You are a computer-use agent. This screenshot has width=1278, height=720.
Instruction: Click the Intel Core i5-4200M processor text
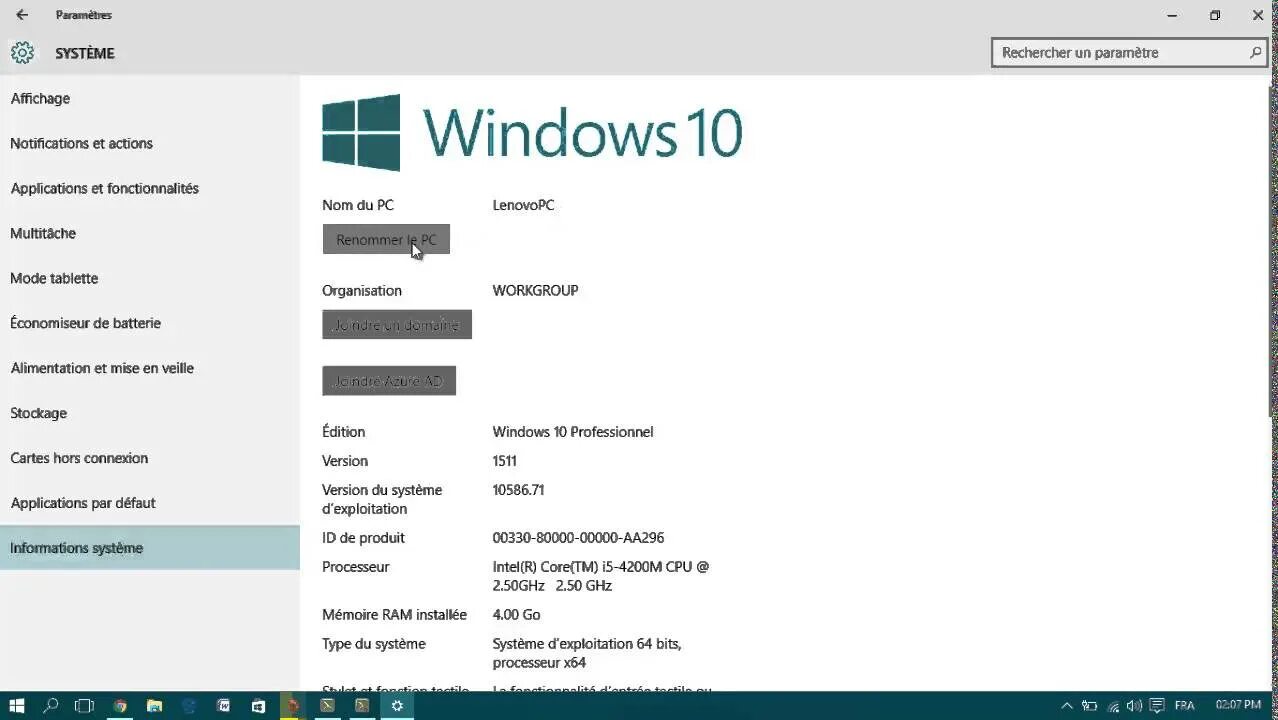pyautogui.click(x=601, y=576)
